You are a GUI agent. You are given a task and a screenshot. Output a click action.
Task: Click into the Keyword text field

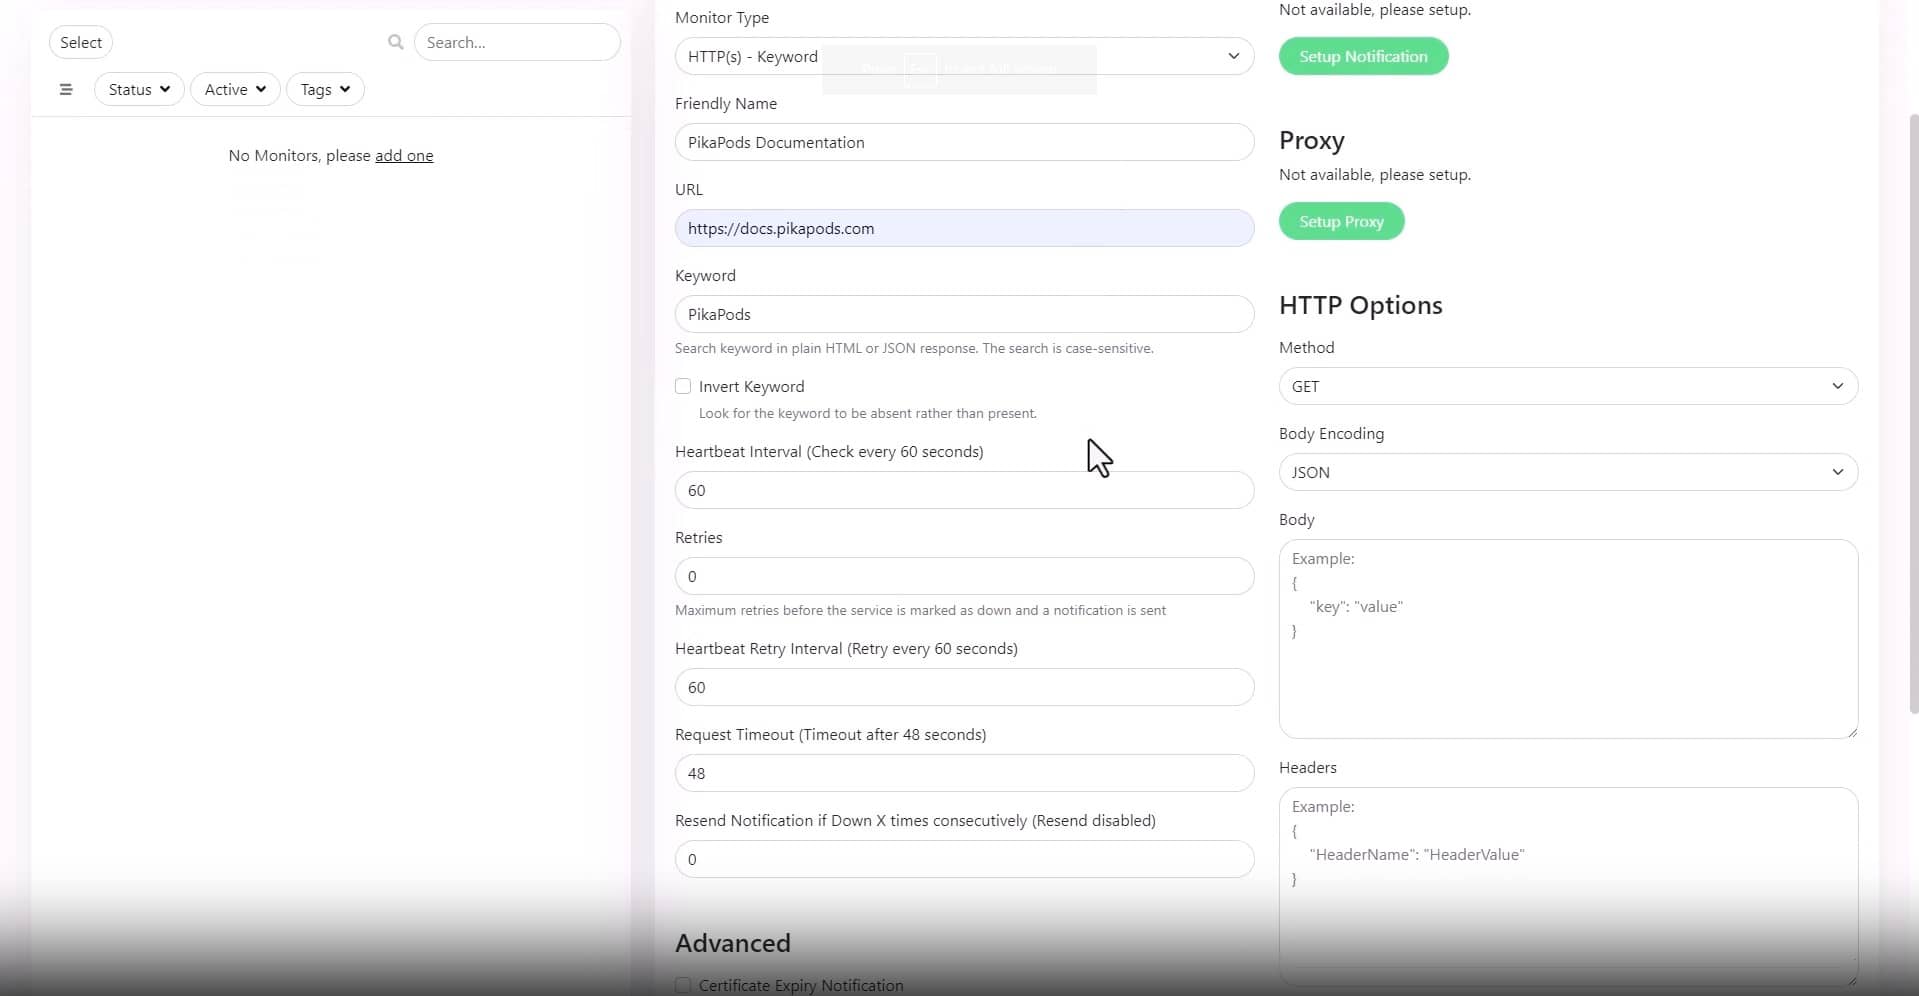963,314
